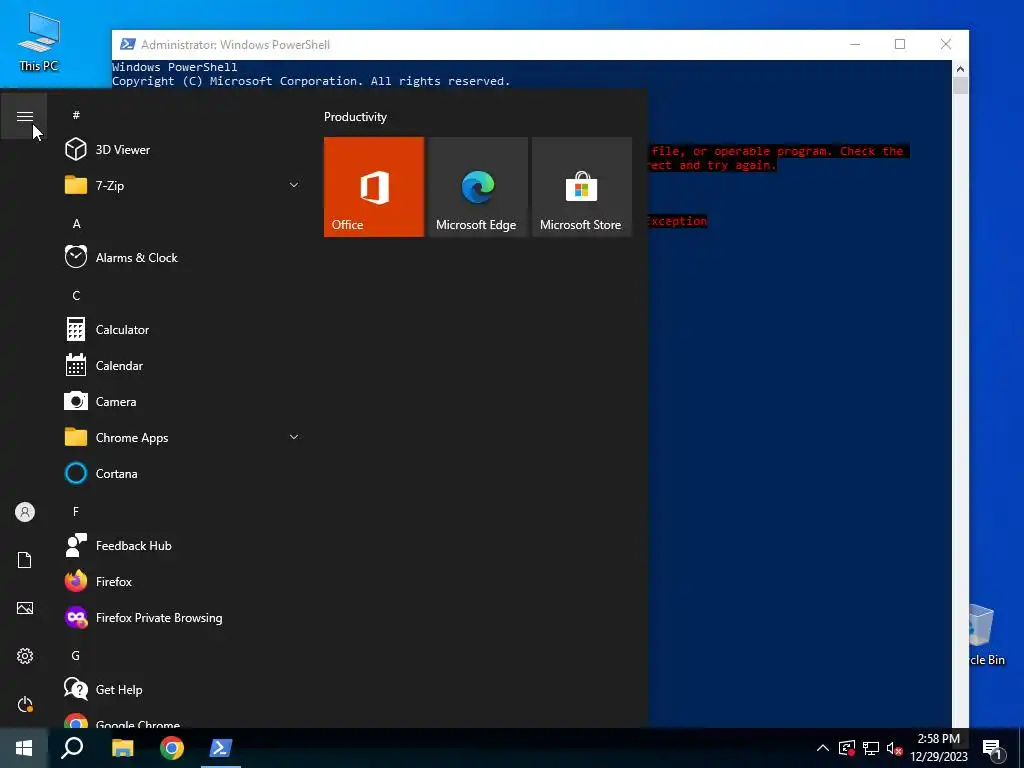The width and height of the screenshot is (1024, 768).
Task: Open Firefox Private Browsing
Action: tap(182, 618)
